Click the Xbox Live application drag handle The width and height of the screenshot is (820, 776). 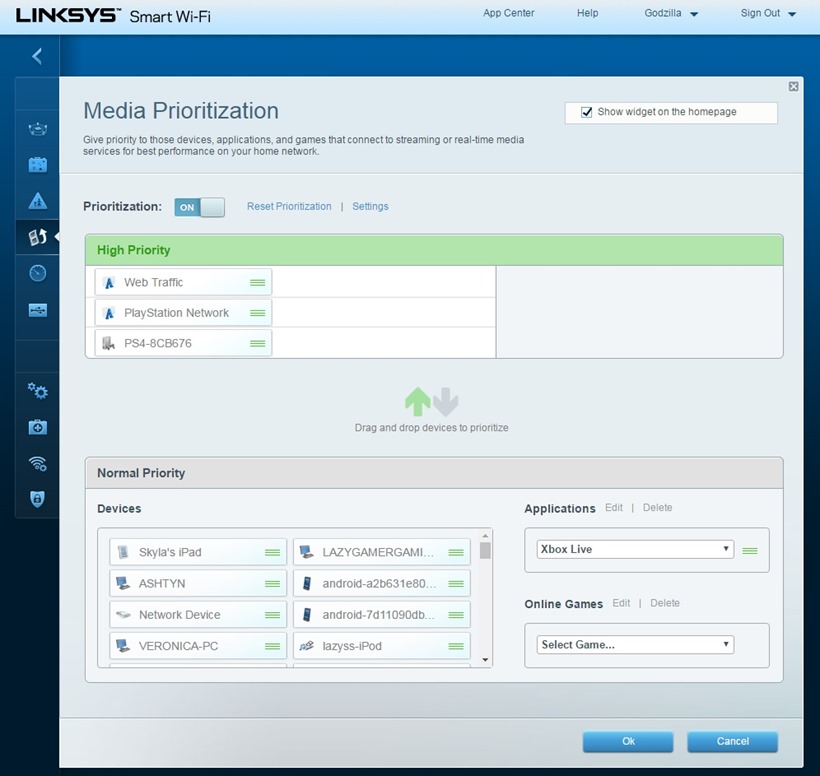click(x=750, y=551)
